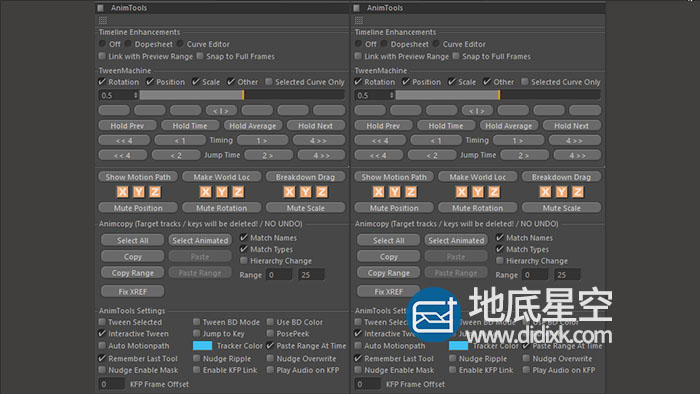Click Jump Time < 2 button in right panel
Screen dimensions: 700x394
(432, 155)
